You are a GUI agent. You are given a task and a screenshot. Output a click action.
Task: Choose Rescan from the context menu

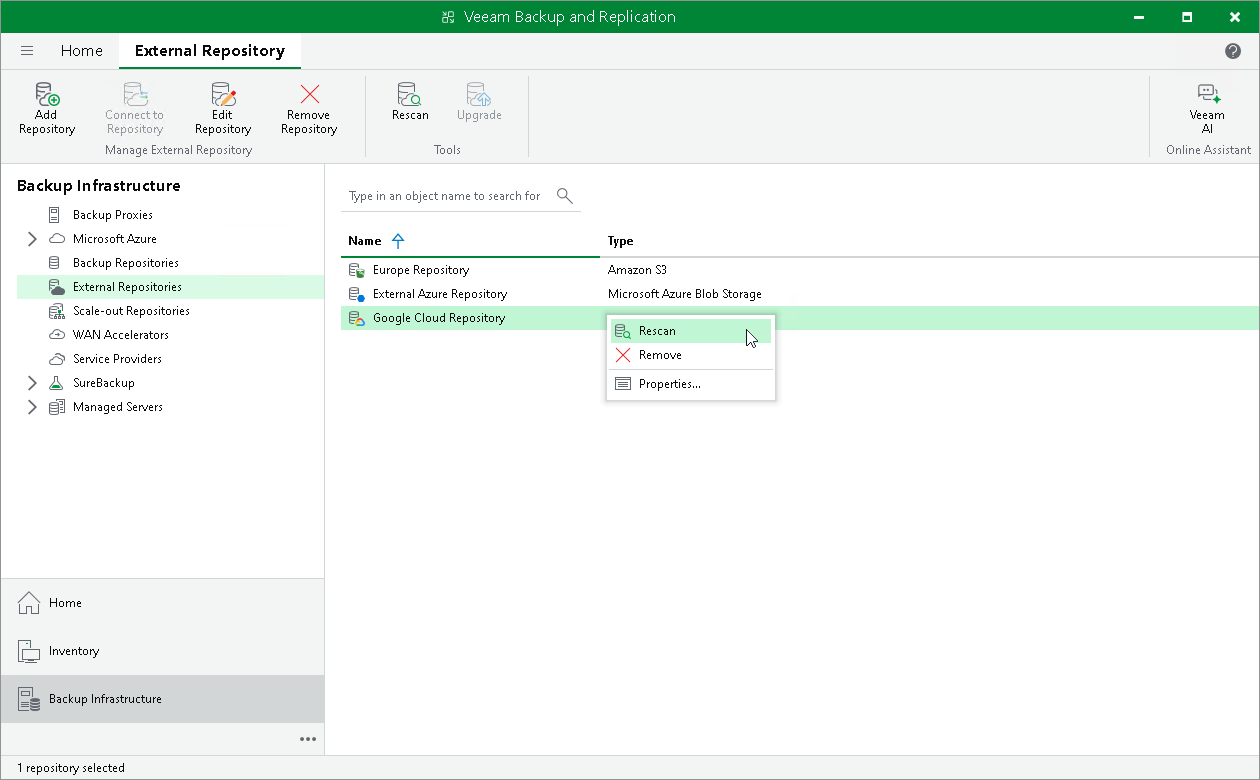click(x=691, y=331)
